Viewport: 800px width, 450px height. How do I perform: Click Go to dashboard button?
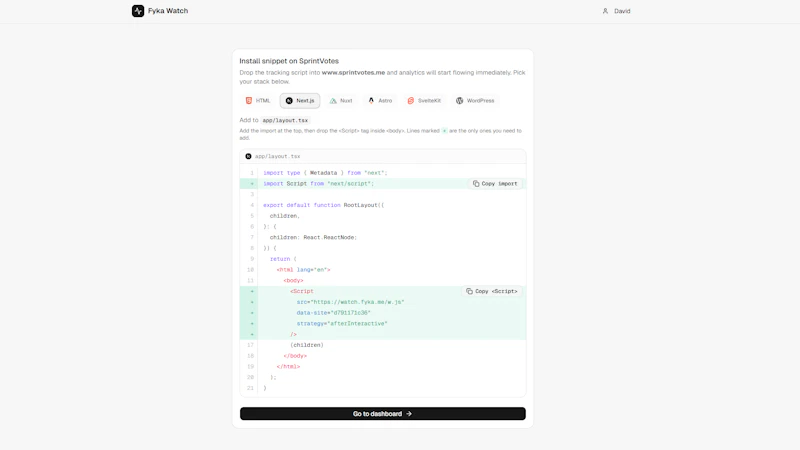click(383, 414)
